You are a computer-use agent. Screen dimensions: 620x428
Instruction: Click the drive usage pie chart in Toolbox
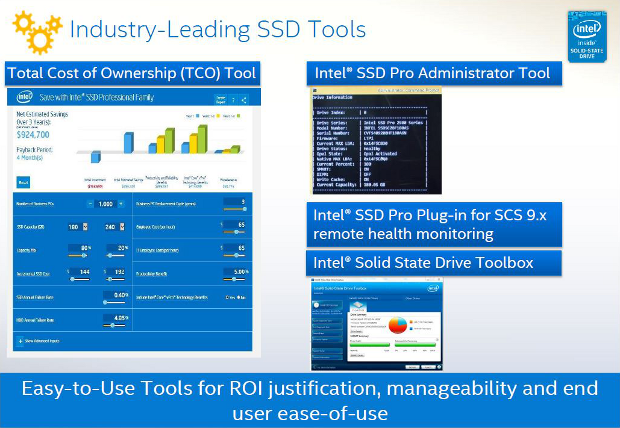[x=398, y=325]
